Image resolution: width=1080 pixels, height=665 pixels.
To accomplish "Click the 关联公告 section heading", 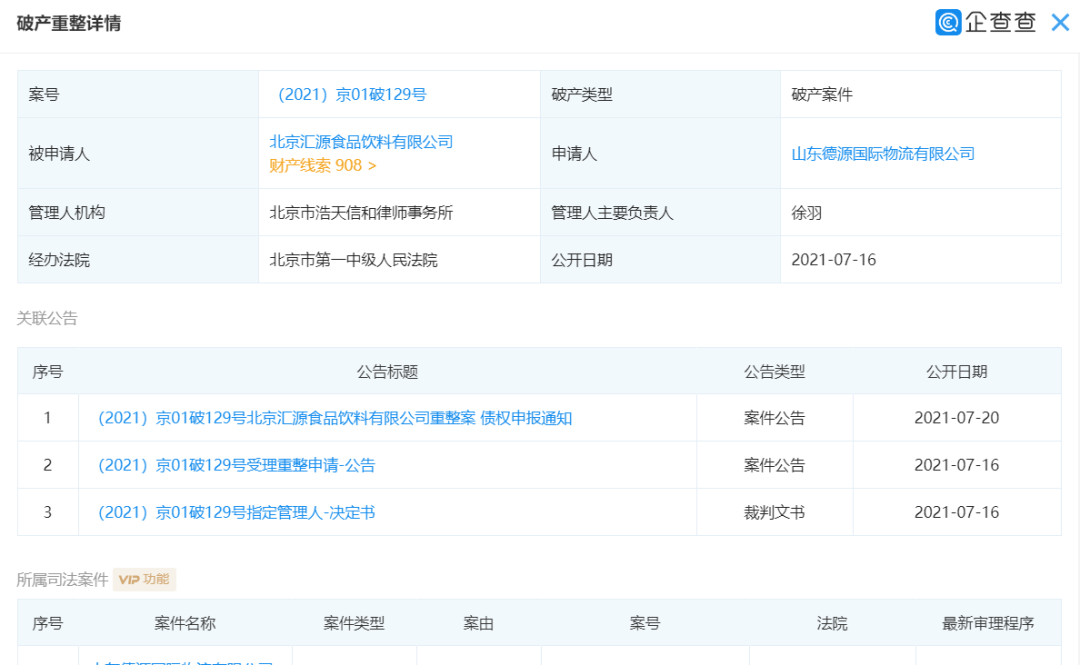I will (x=47, y=318).
